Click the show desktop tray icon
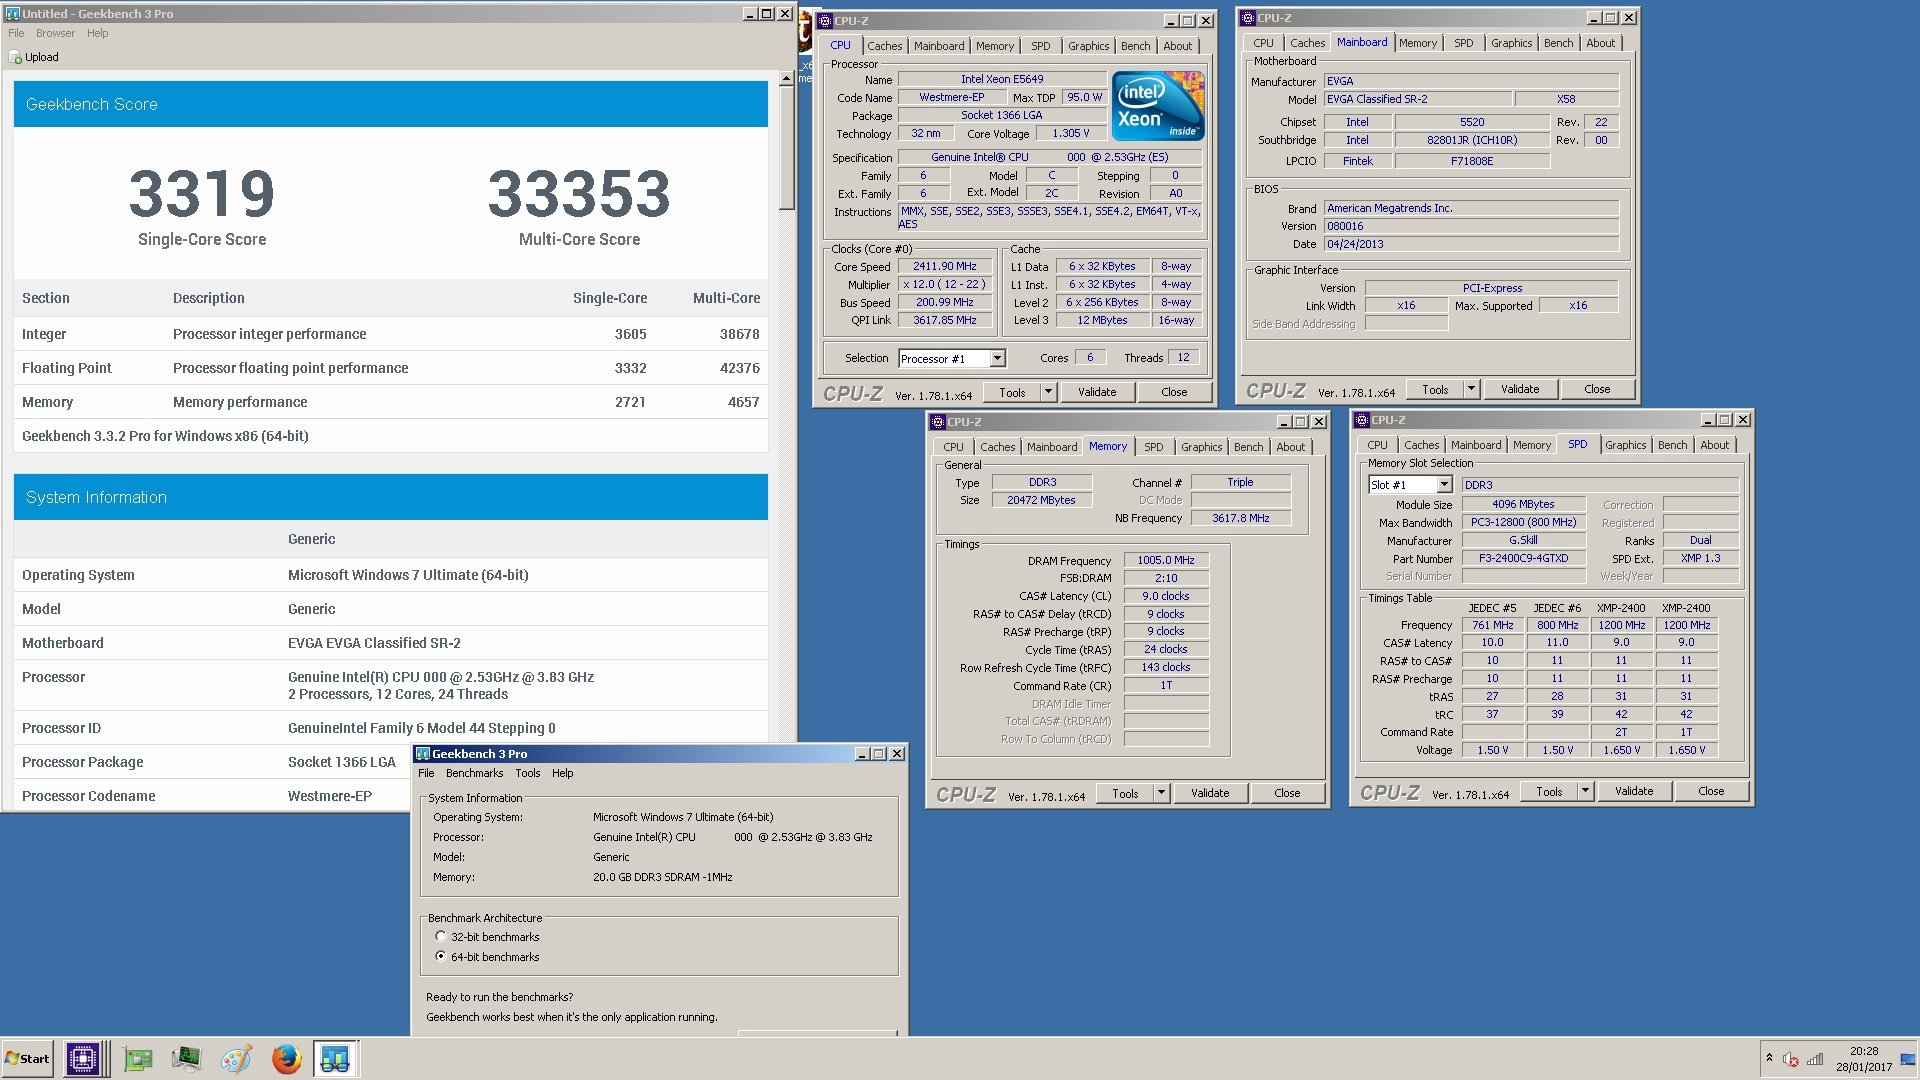 pyautogui.click(x=1908, y=1060)
